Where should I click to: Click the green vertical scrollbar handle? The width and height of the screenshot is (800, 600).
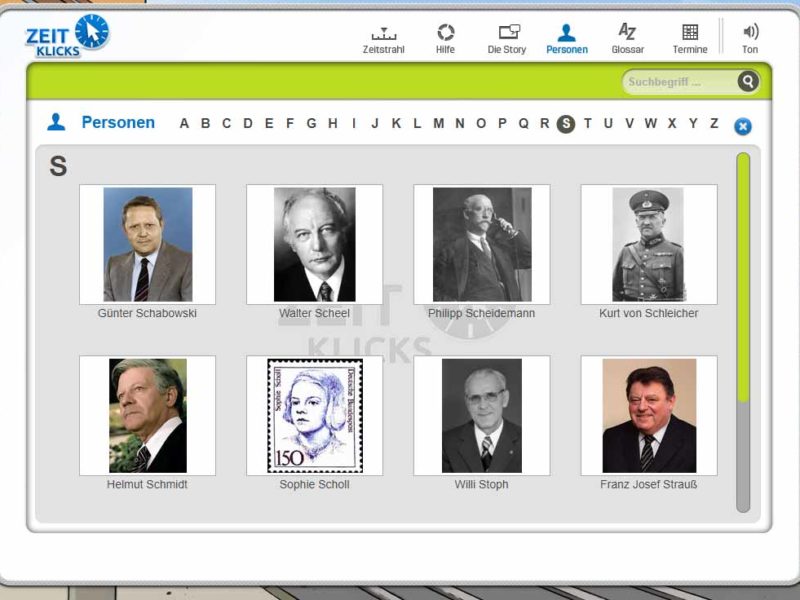(743, 278)
